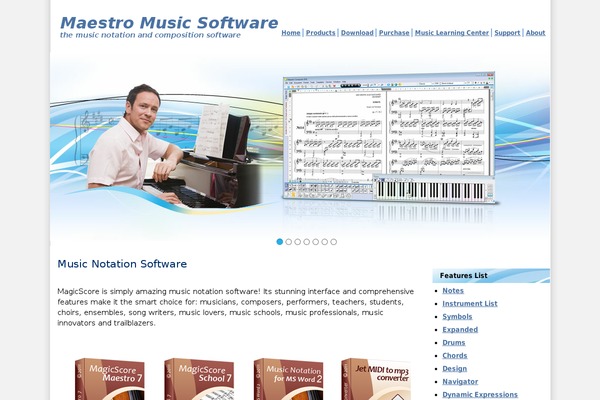This screenshot has width=600, height=400.
Task: Click the Maestro Music Software site title
Action: [x=169, y=23]
